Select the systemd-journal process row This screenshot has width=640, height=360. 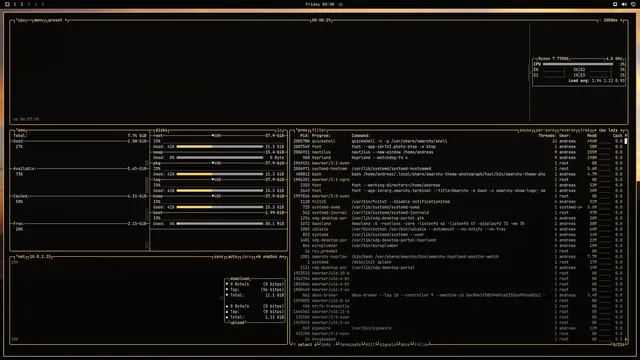[x=458, y=213]
